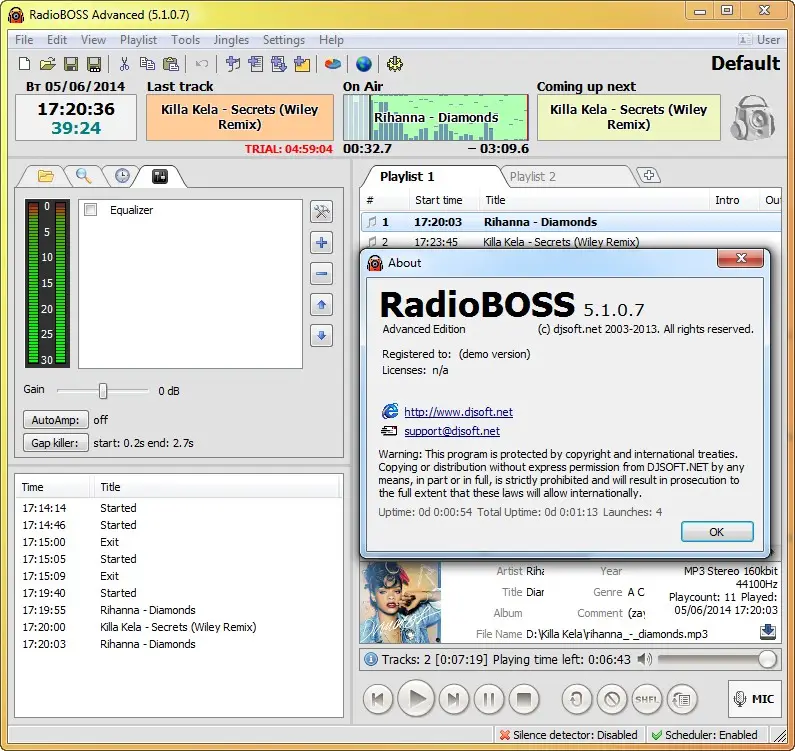Remove a DSP plugin with the minus button

pos(321,274)
